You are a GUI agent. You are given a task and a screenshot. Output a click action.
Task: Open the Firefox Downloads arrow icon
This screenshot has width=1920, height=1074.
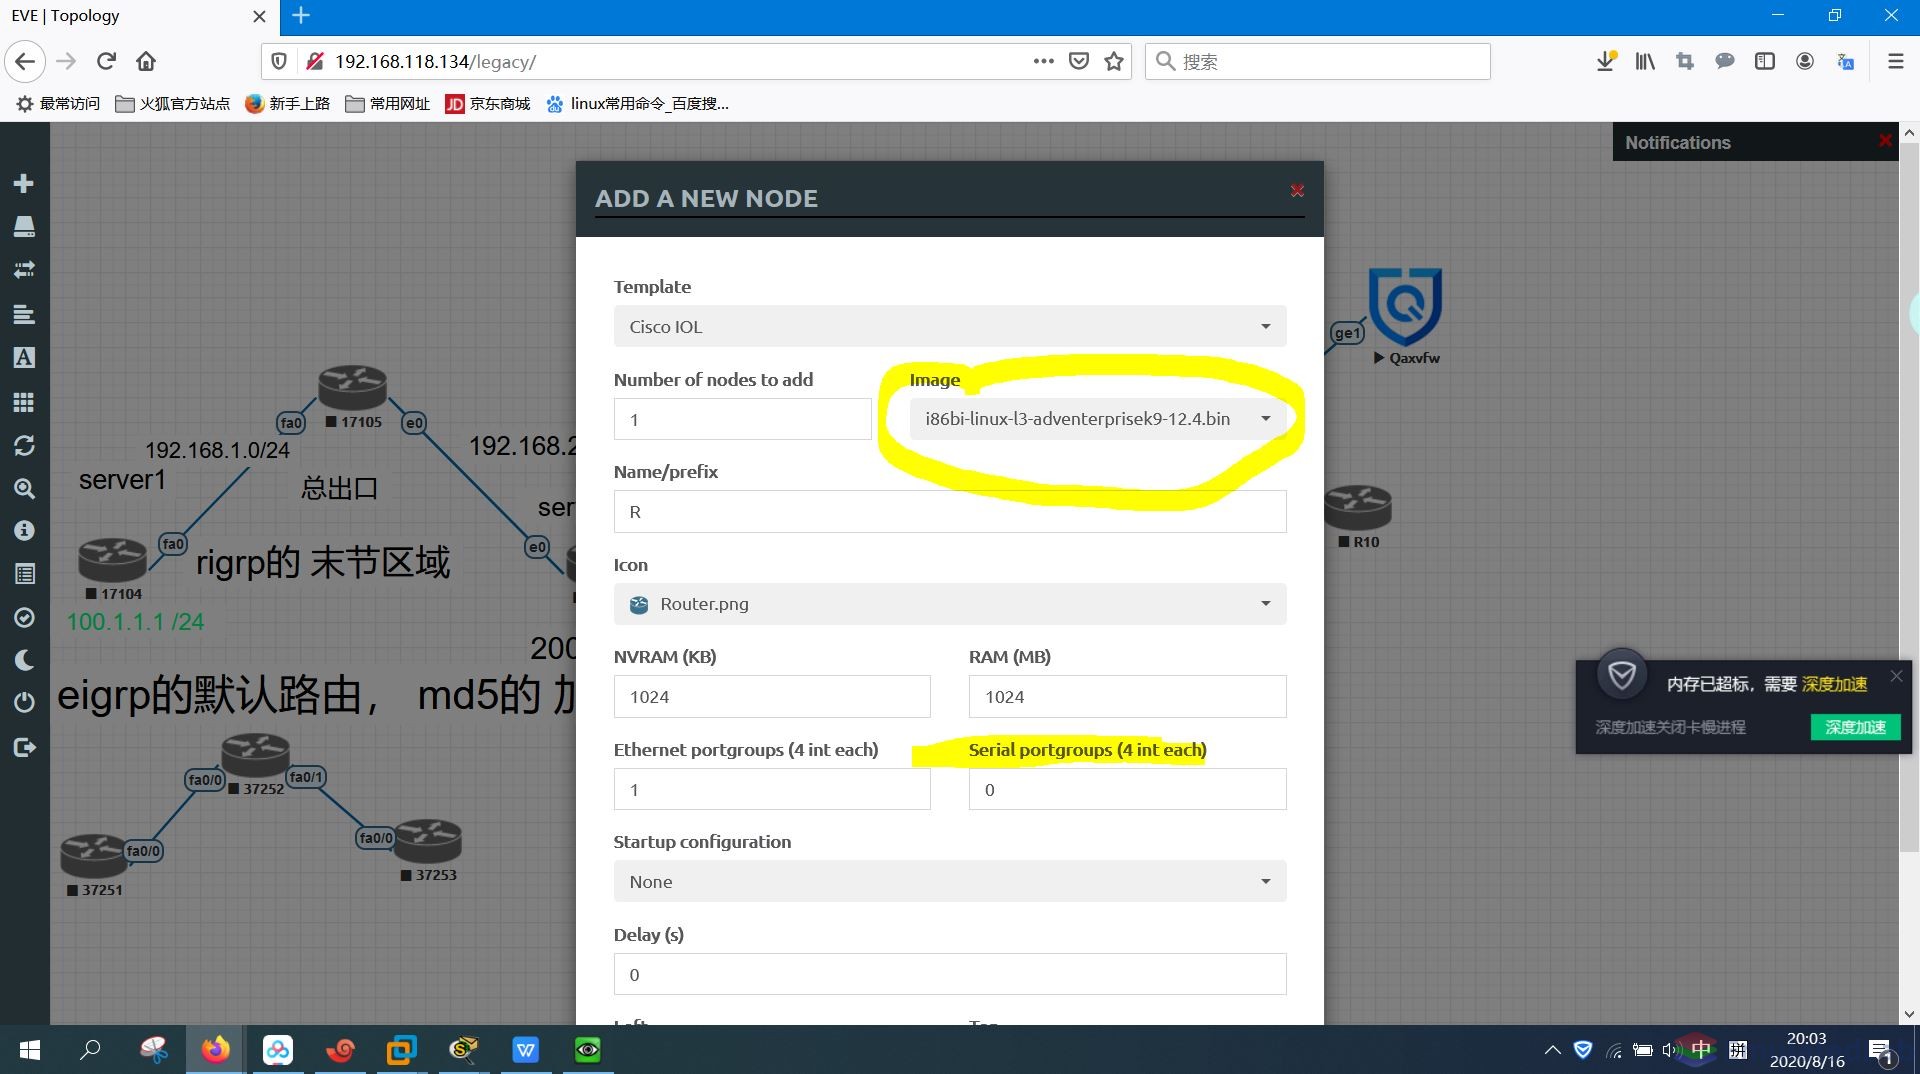[x=1606, y=61]
